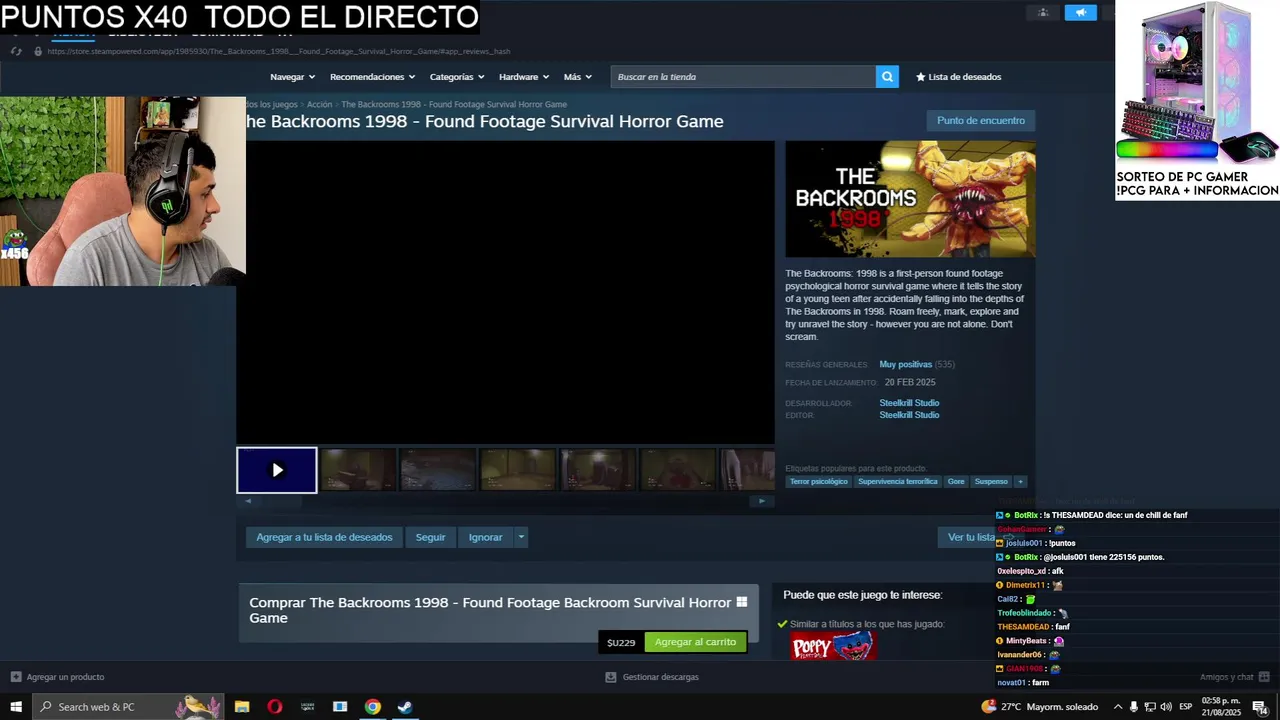
Task: Click the Agregar un producto label
Action: 65,677
